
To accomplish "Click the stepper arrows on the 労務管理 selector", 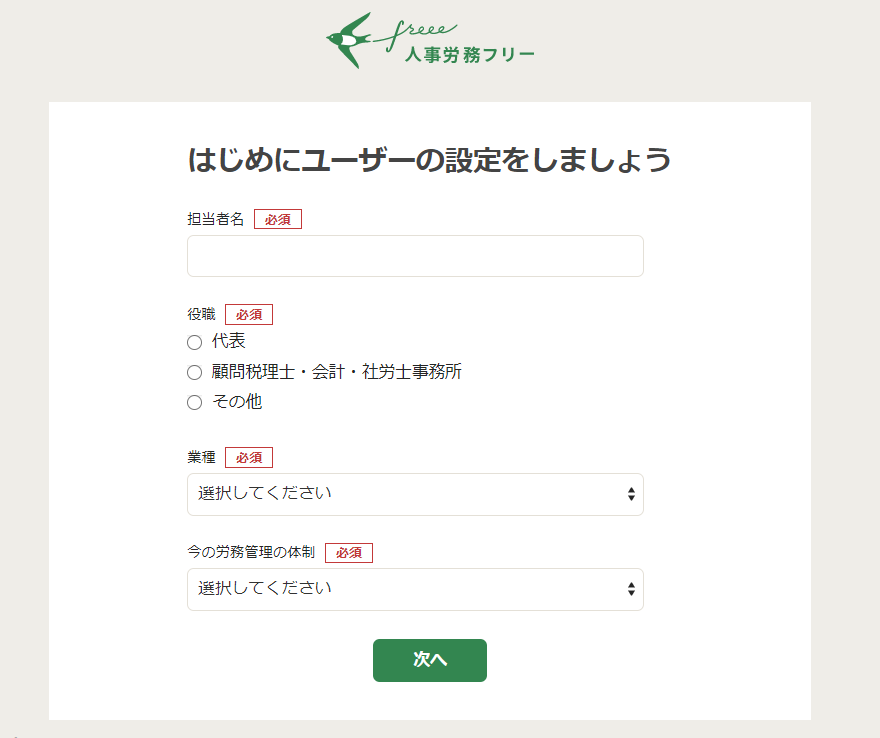I will coord(631,589).
